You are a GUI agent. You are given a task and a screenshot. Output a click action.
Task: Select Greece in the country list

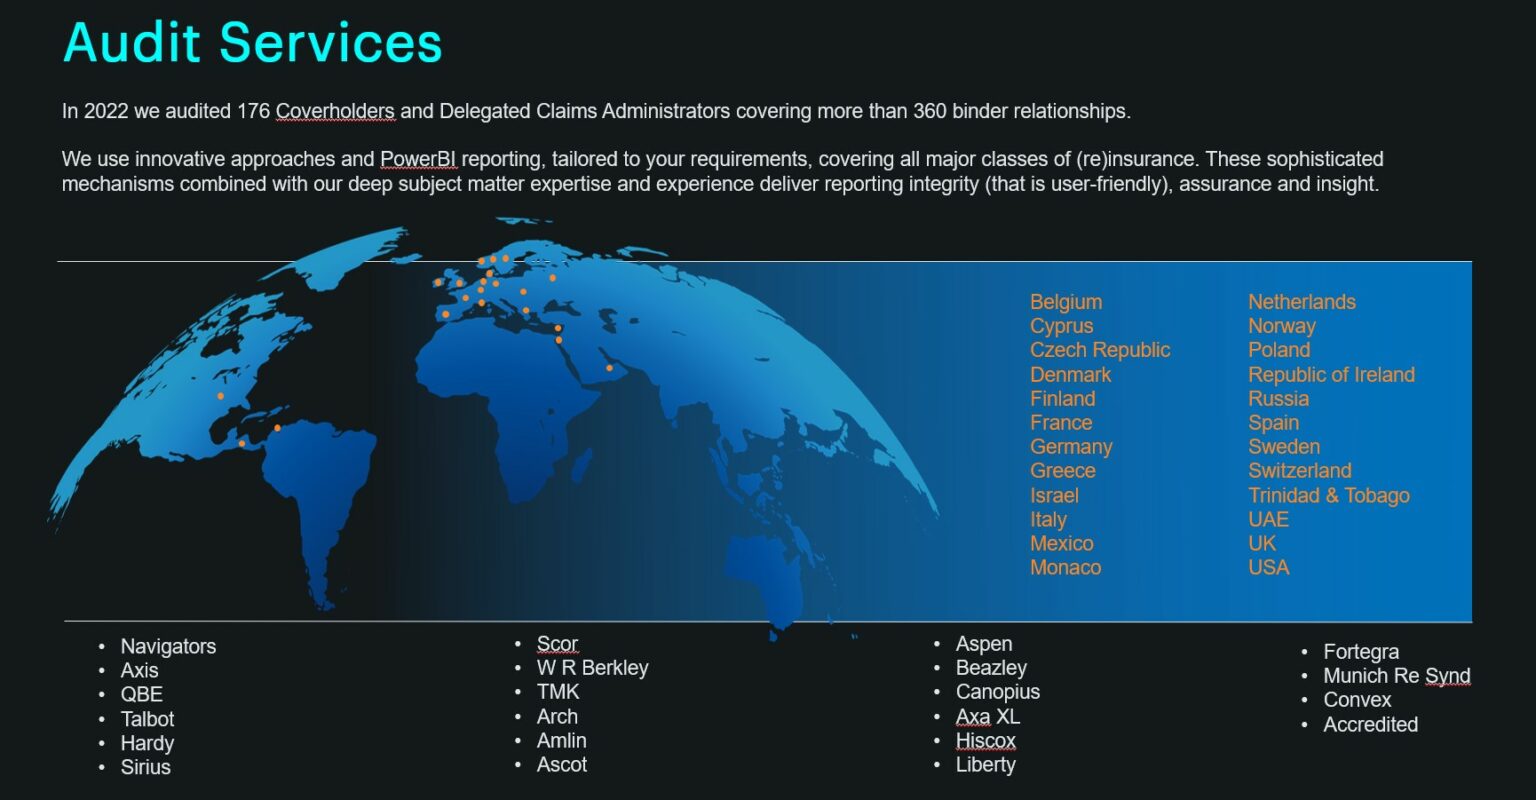pyautogui.click(x=1063, y=471)
